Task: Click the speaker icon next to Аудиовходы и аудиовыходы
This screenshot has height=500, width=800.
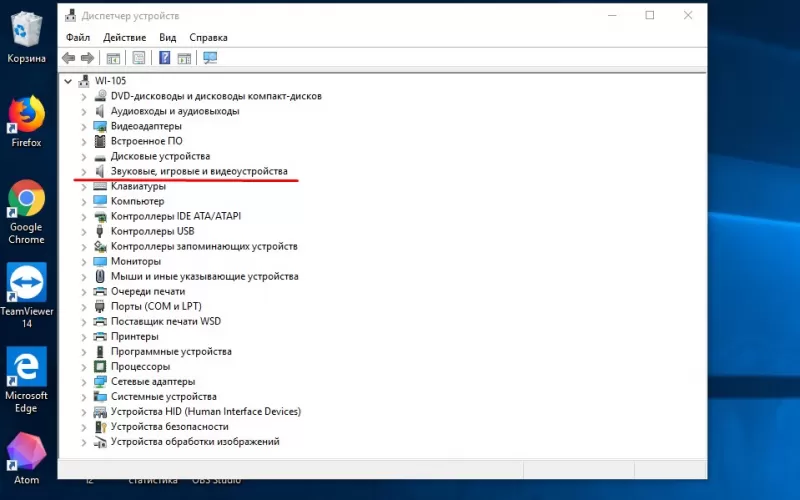Action: pyautogui.click(x=100, y=111)
